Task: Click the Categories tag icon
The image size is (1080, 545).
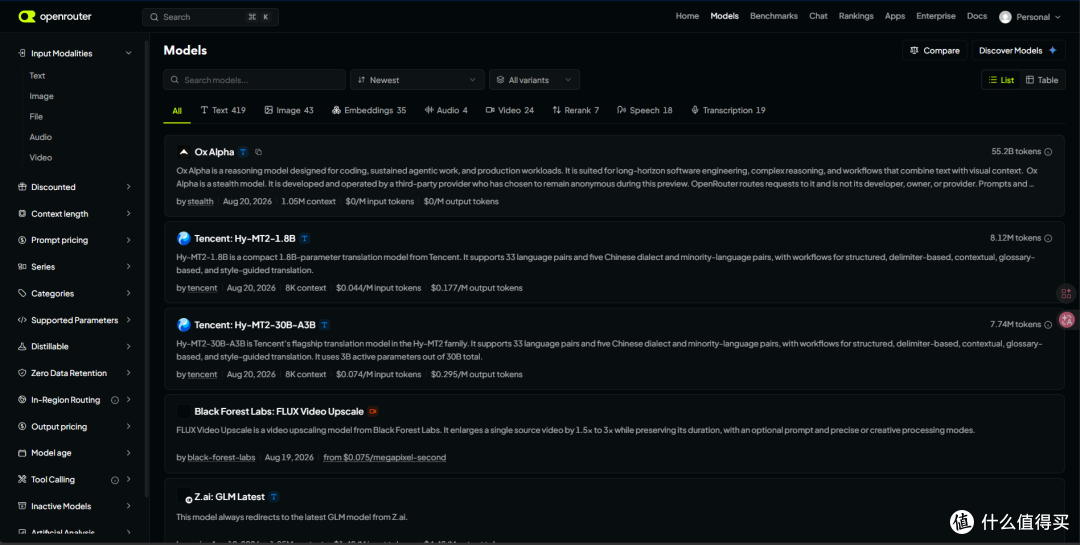Action: 22,294
